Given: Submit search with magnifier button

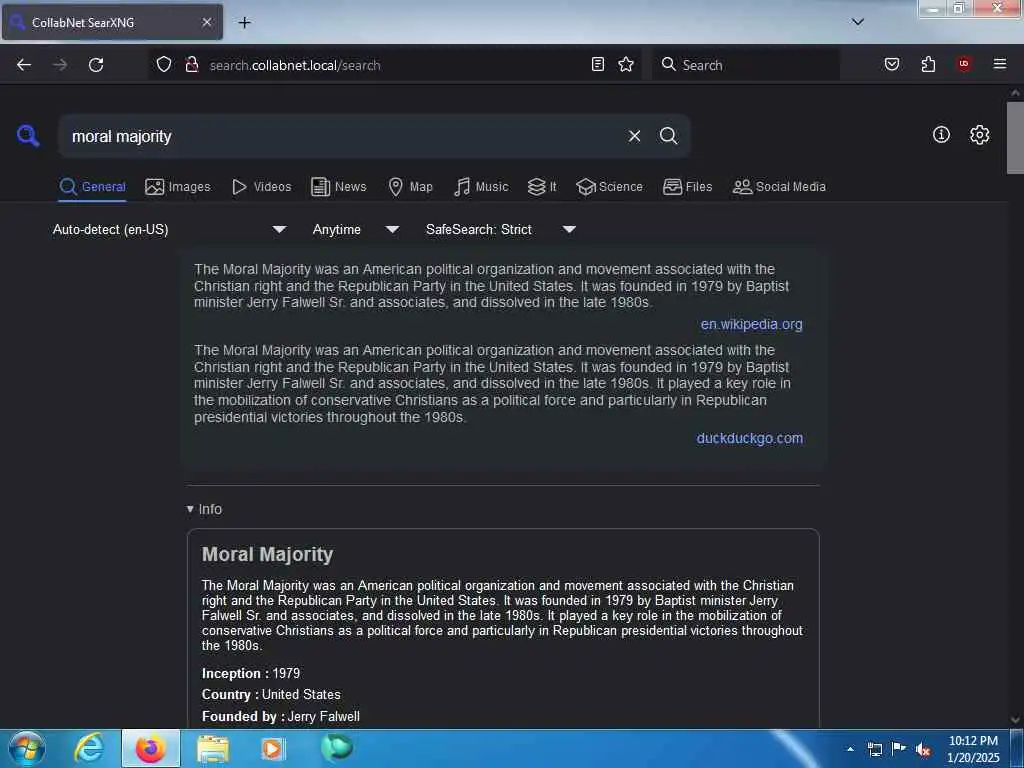Looking at the screenshot, I should pyautogui.click(x=669, y=136).
